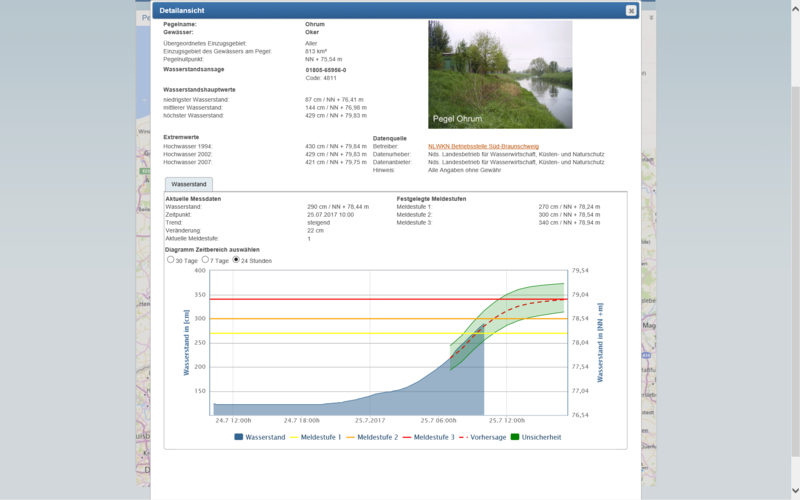Click the orange Meldestufe 2 line in chart

(x=300, y=319)
